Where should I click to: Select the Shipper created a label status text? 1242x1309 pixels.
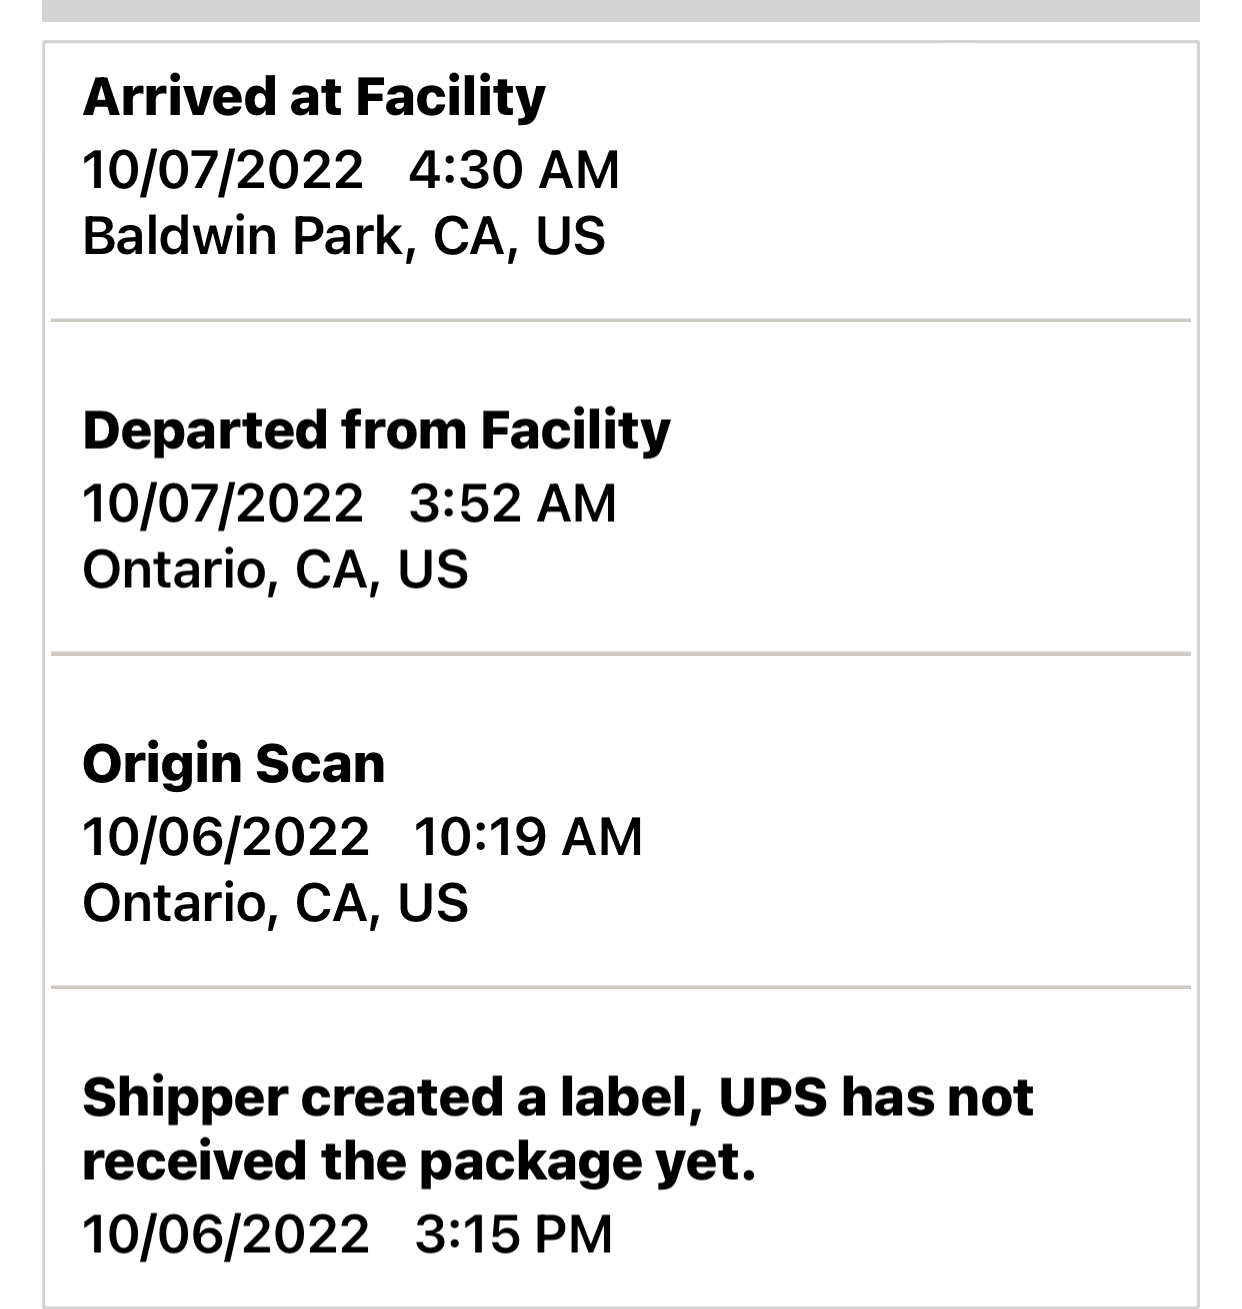pyautogui.click(x=557, y=1129)
